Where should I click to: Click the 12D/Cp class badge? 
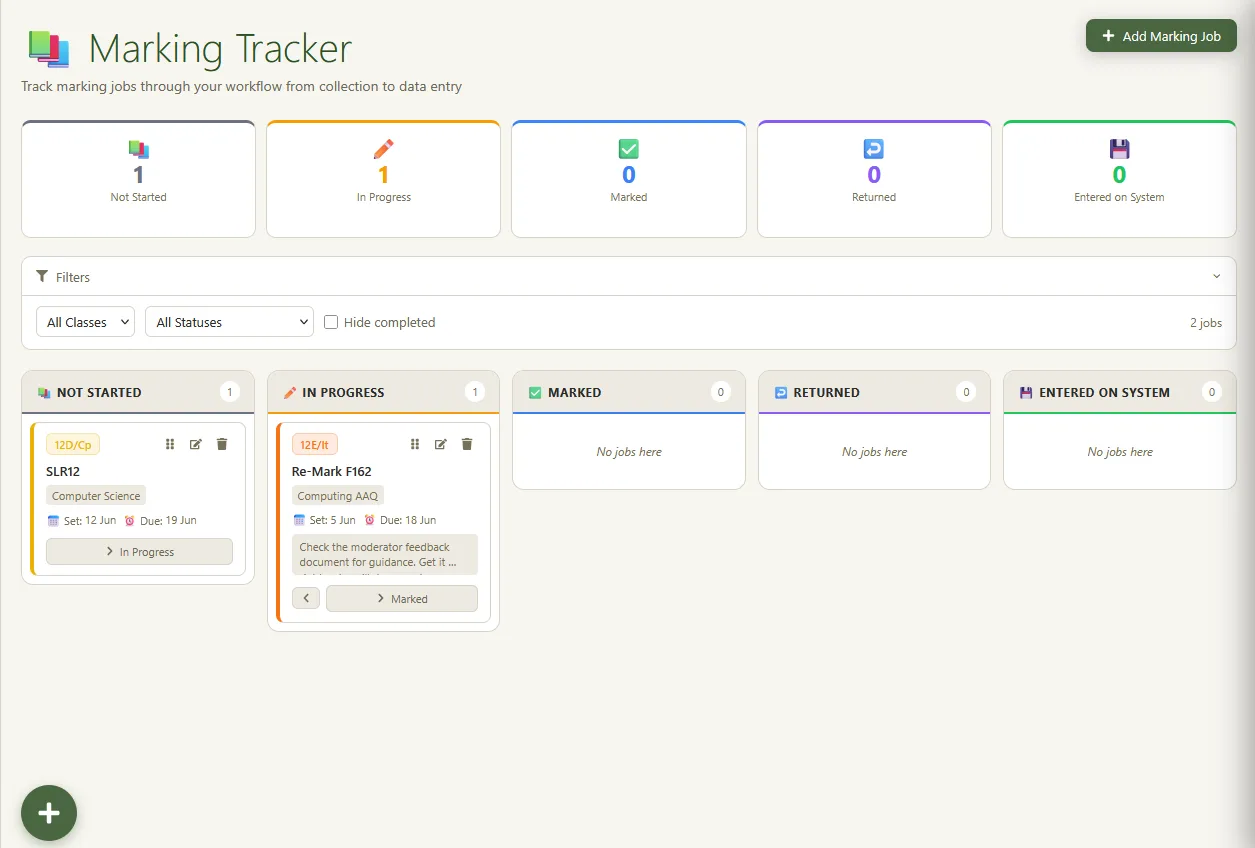click(x=73, y=445)
